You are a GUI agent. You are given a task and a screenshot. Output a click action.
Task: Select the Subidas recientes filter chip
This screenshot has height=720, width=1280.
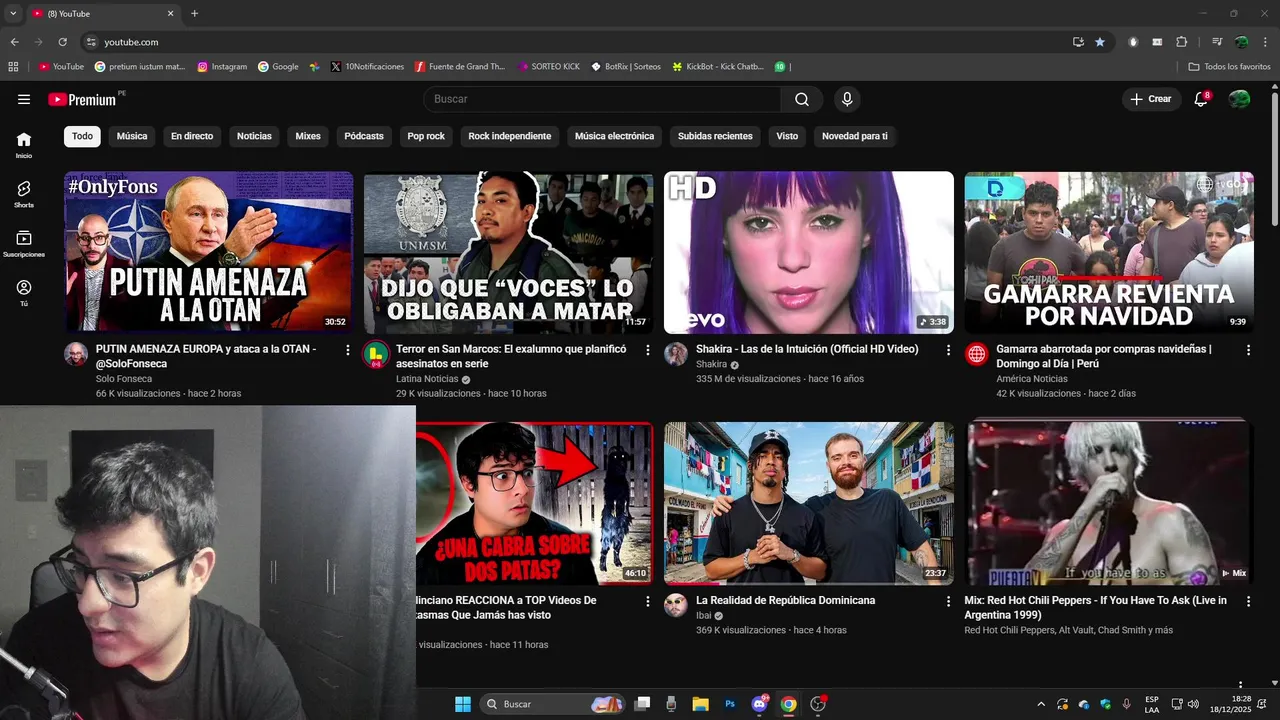coord(715,136)
